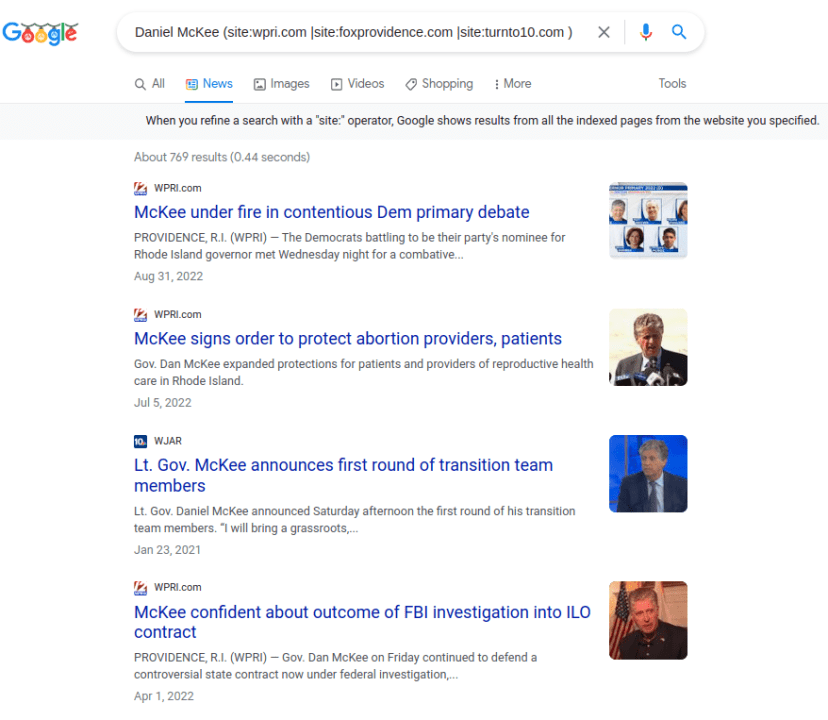Open the Videos tab
The image size is (828, 720).
click(357, 84)
